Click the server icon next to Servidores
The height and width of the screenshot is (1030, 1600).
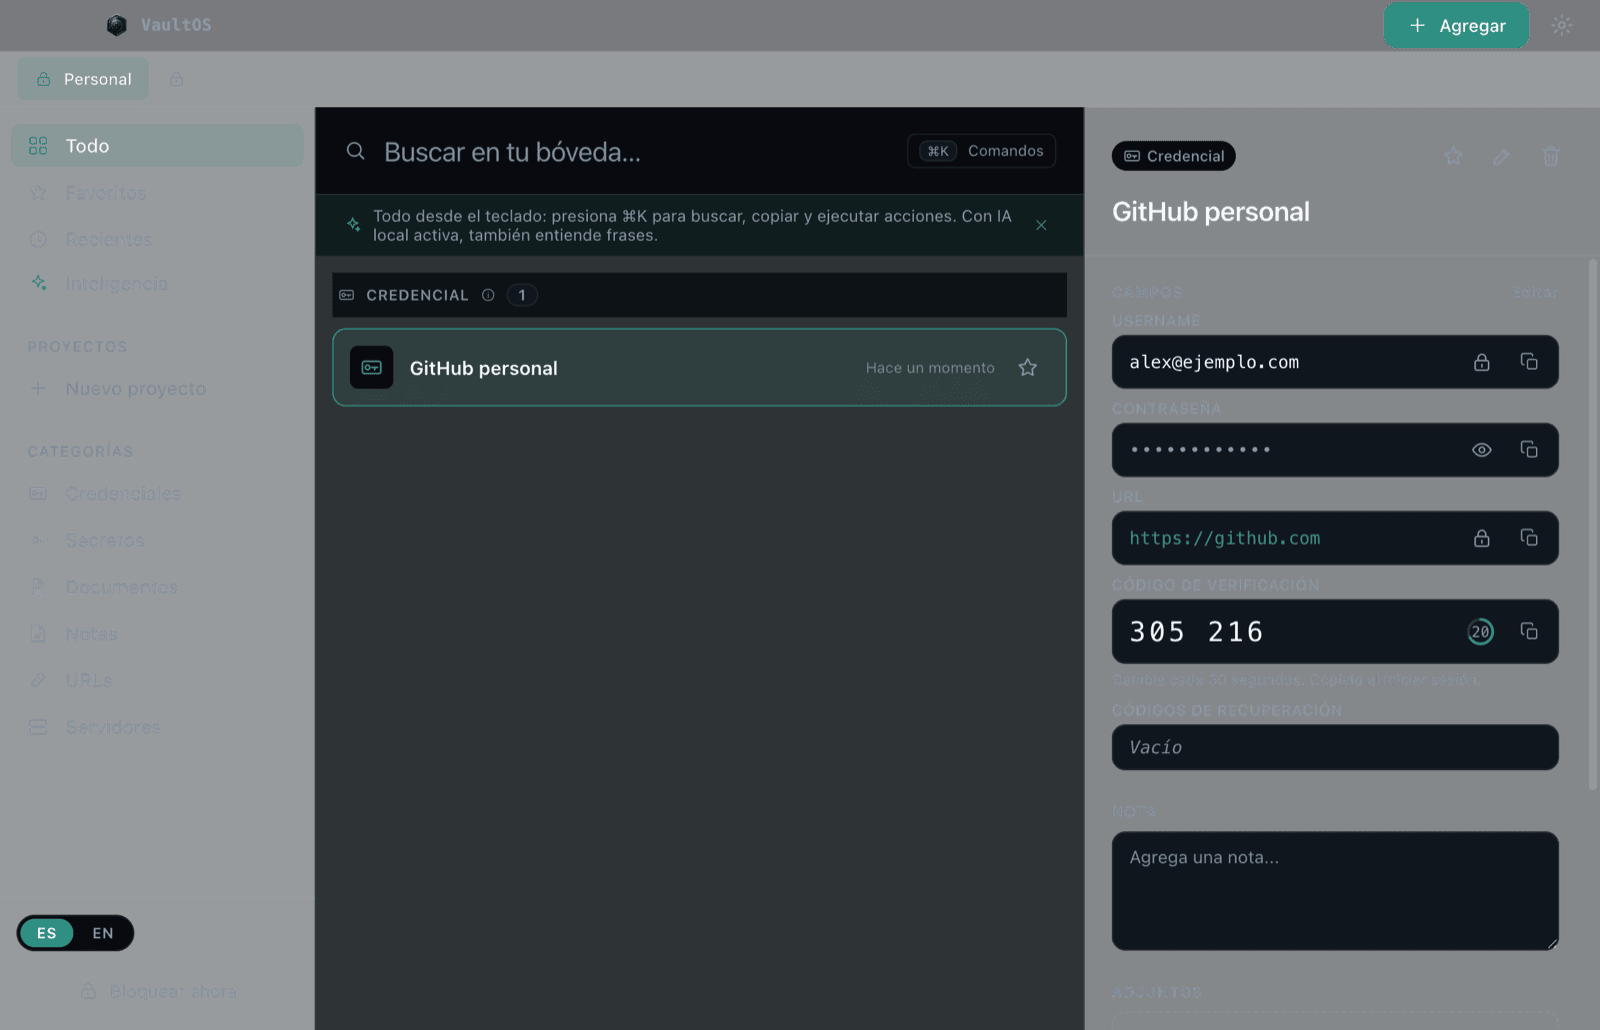(x=38, y=727)
